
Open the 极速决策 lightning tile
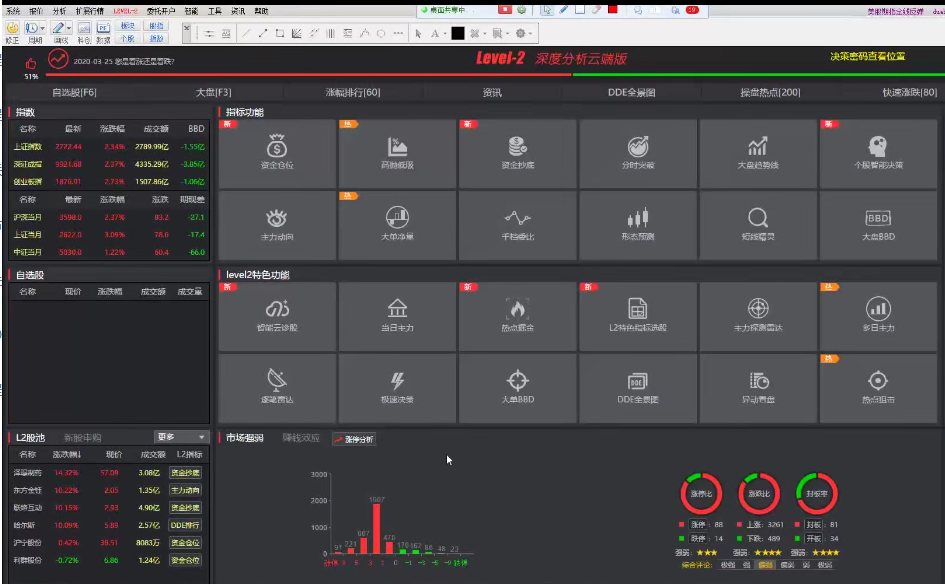coord(397,388)
